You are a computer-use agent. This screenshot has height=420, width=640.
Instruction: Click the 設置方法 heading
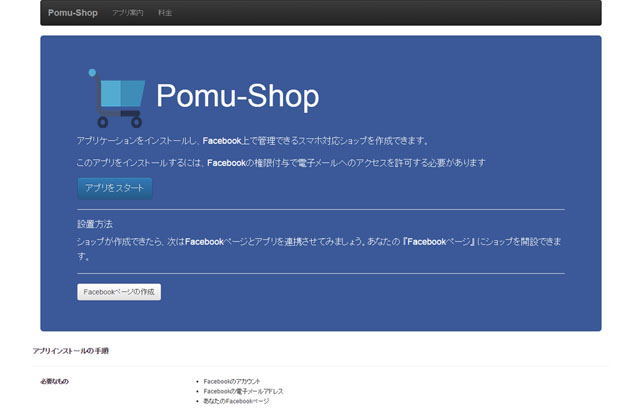pyautogui.click(x=95, y=224)
